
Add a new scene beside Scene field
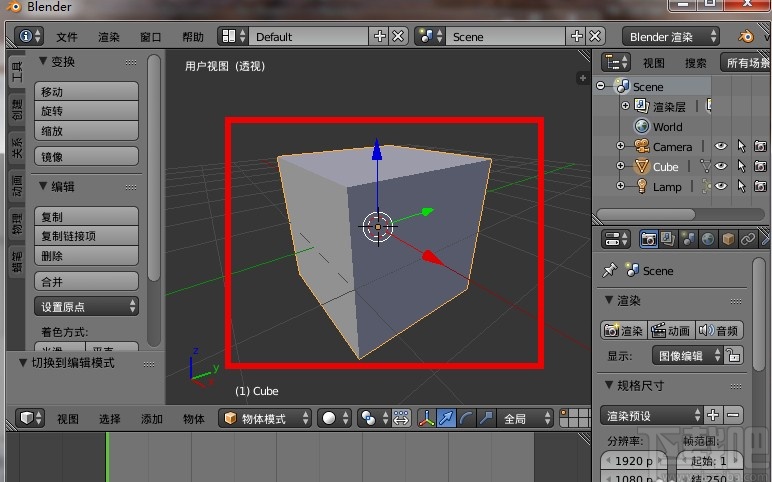(577, 36)
